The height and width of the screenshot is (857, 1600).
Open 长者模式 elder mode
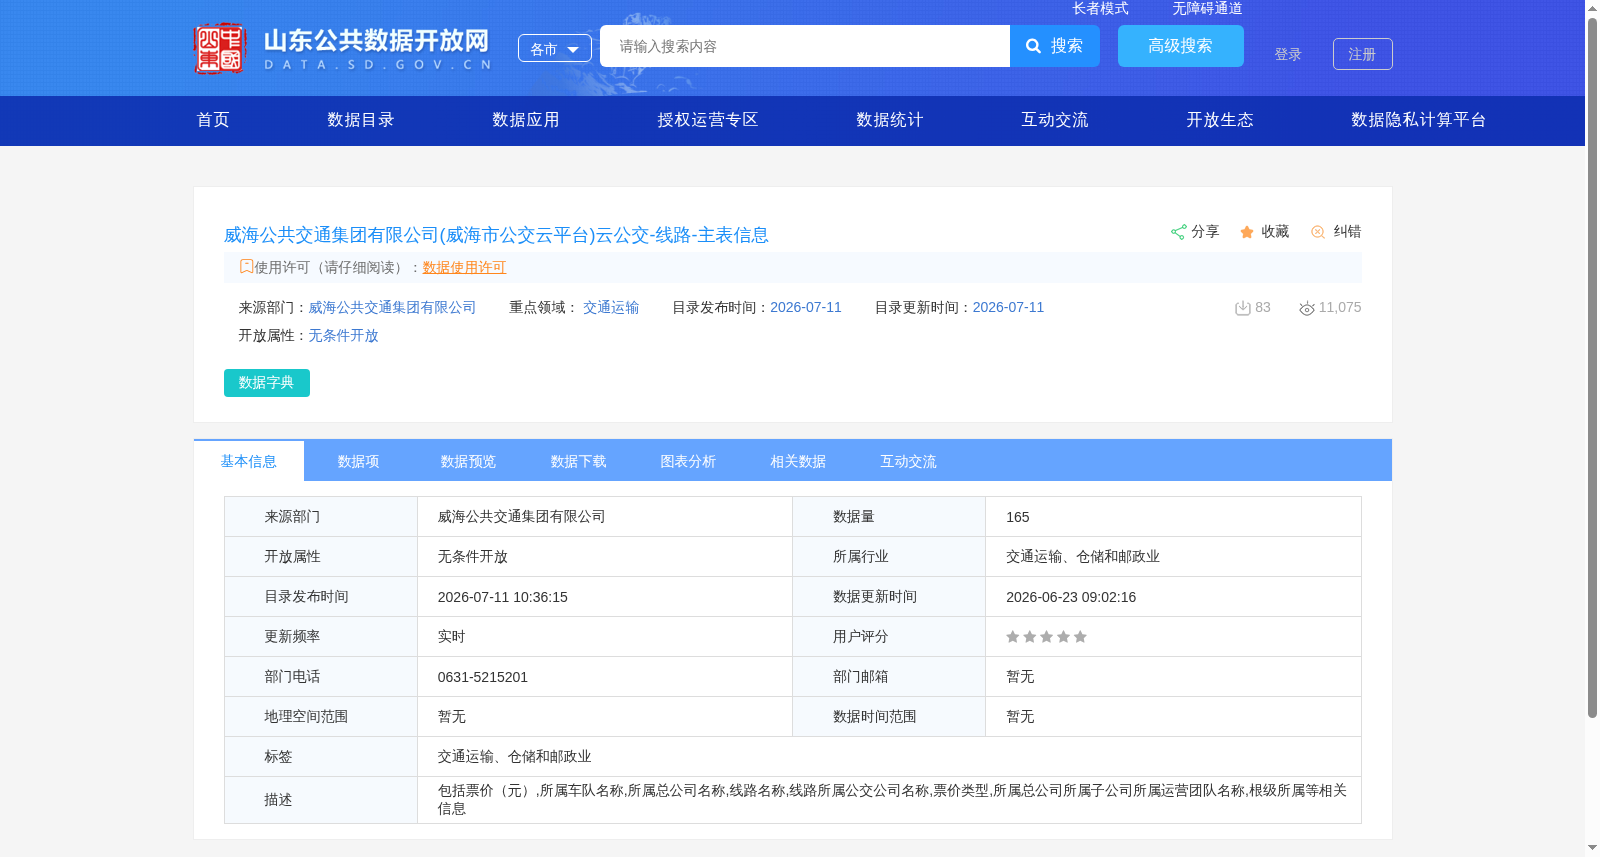coord(1100,8)
